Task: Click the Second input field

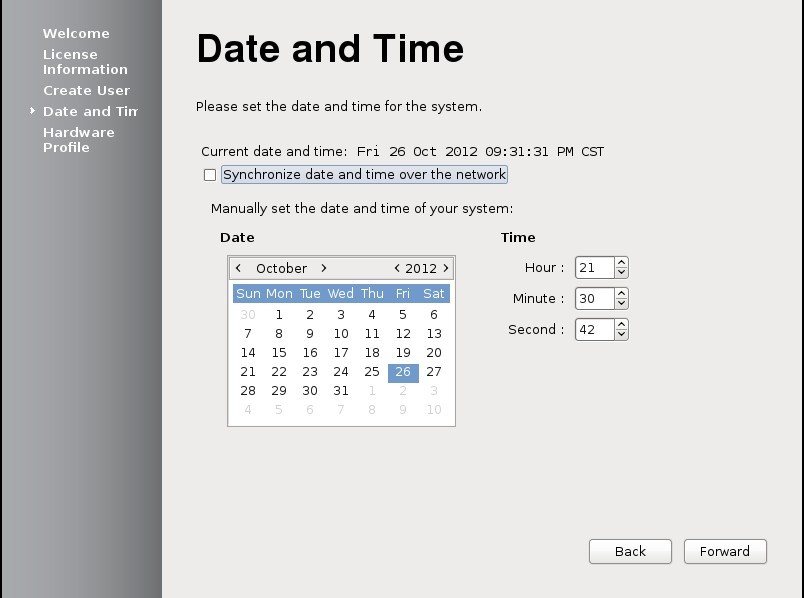Action: click(x=595, y=329)
